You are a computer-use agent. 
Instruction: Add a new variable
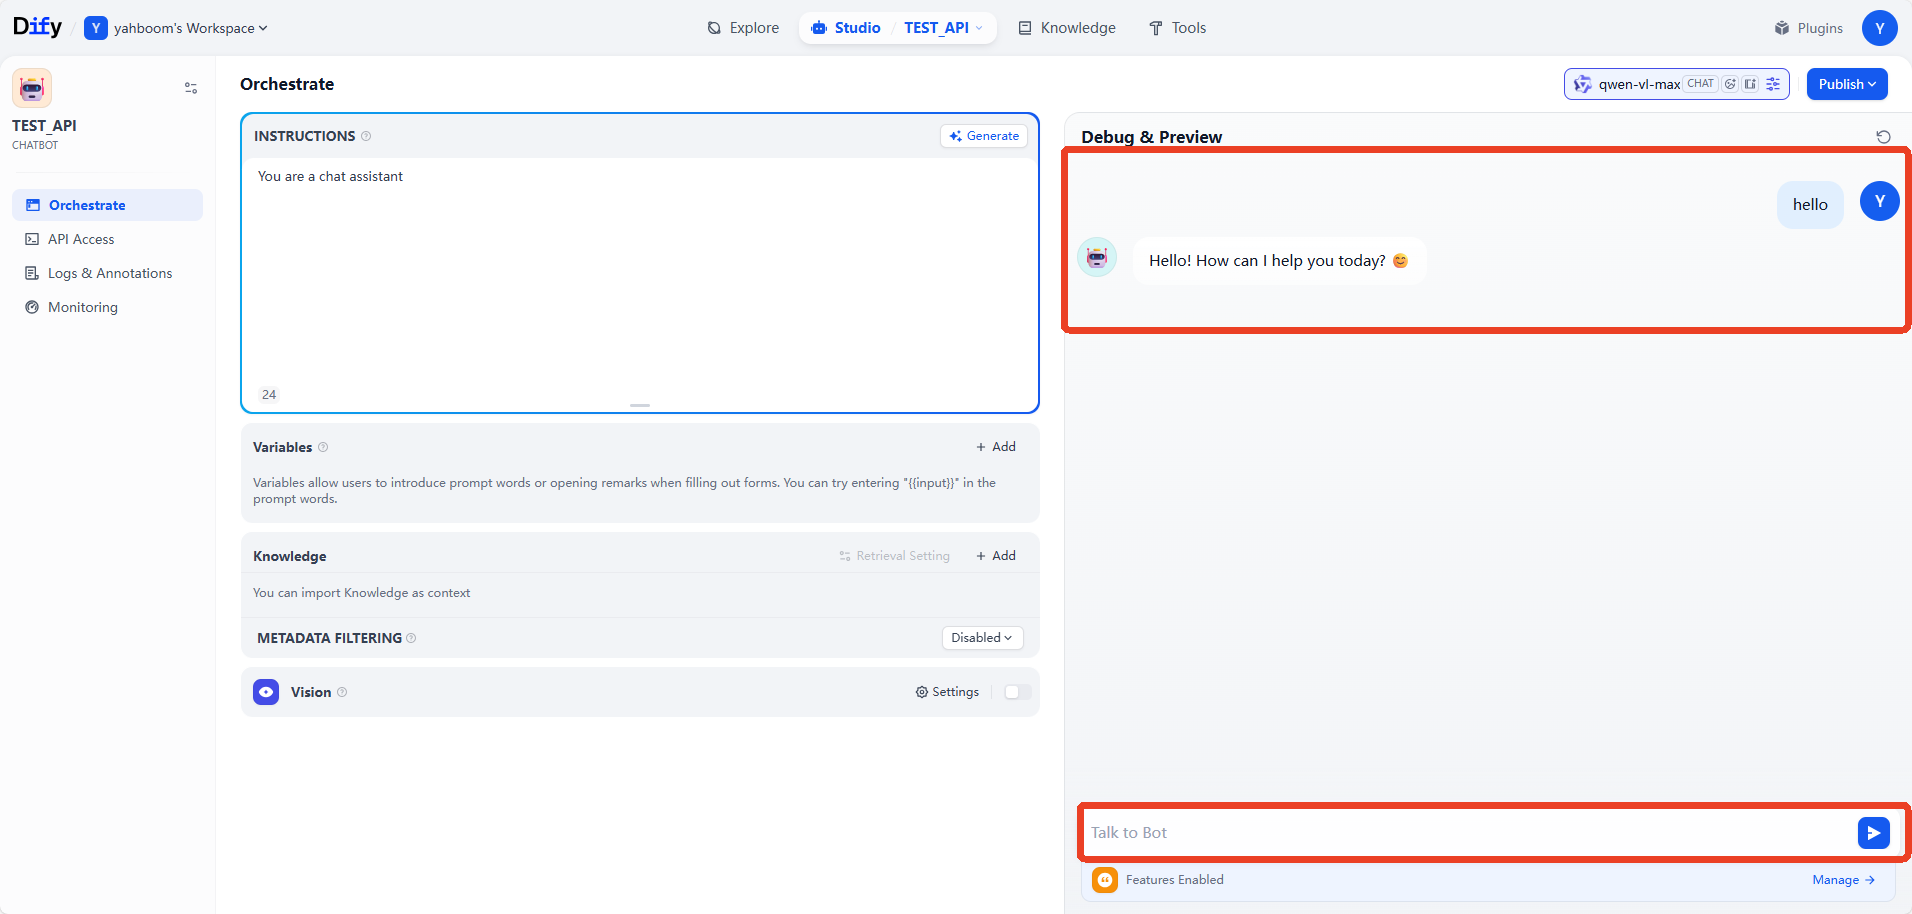click(x=996, y=447)
